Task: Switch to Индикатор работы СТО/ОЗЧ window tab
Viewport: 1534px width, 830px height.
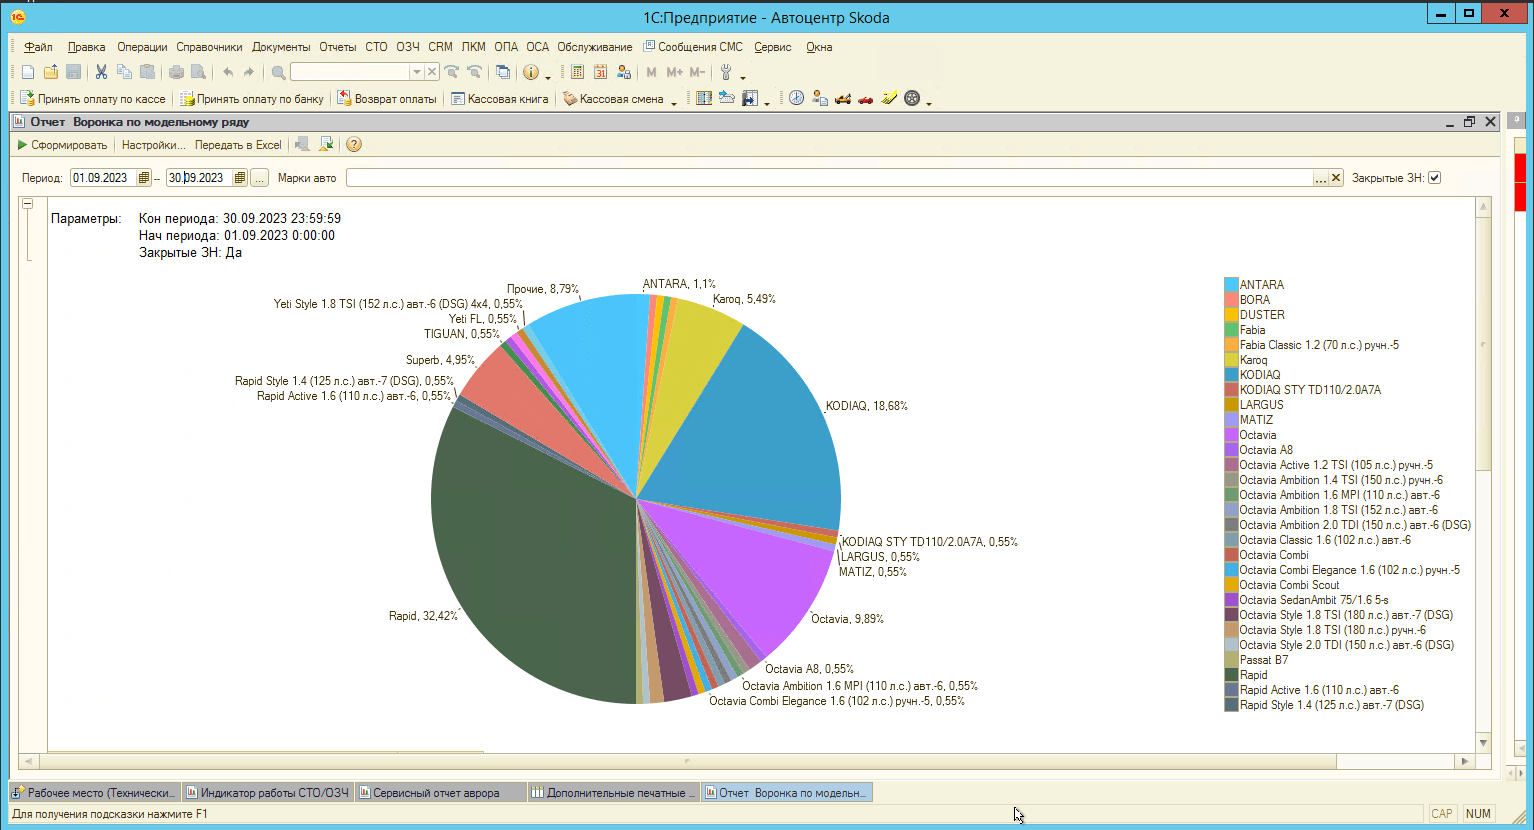Action: (267, 793)
